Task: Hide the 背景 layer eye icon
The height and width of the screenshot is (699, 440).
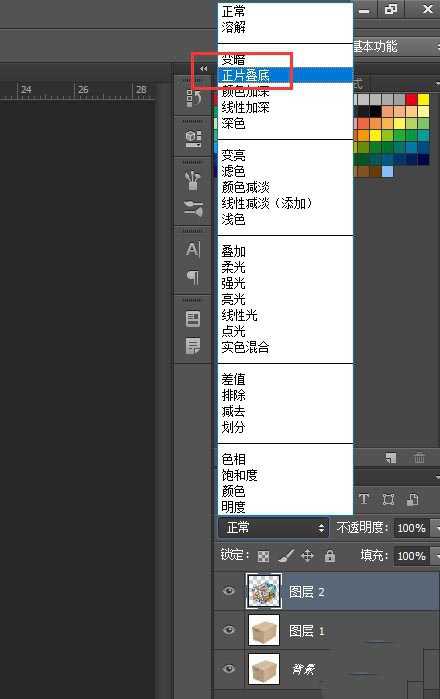Action: 229,669
